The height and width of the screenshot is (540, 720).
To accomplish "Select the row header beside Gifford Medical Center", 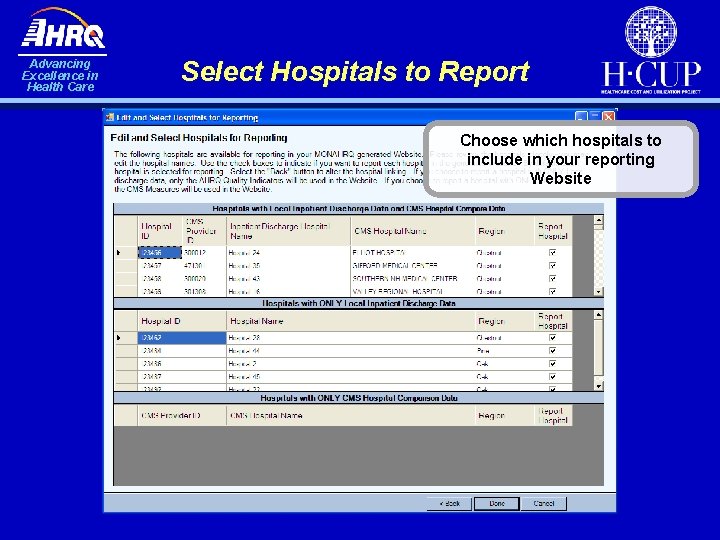I will 125,265.
